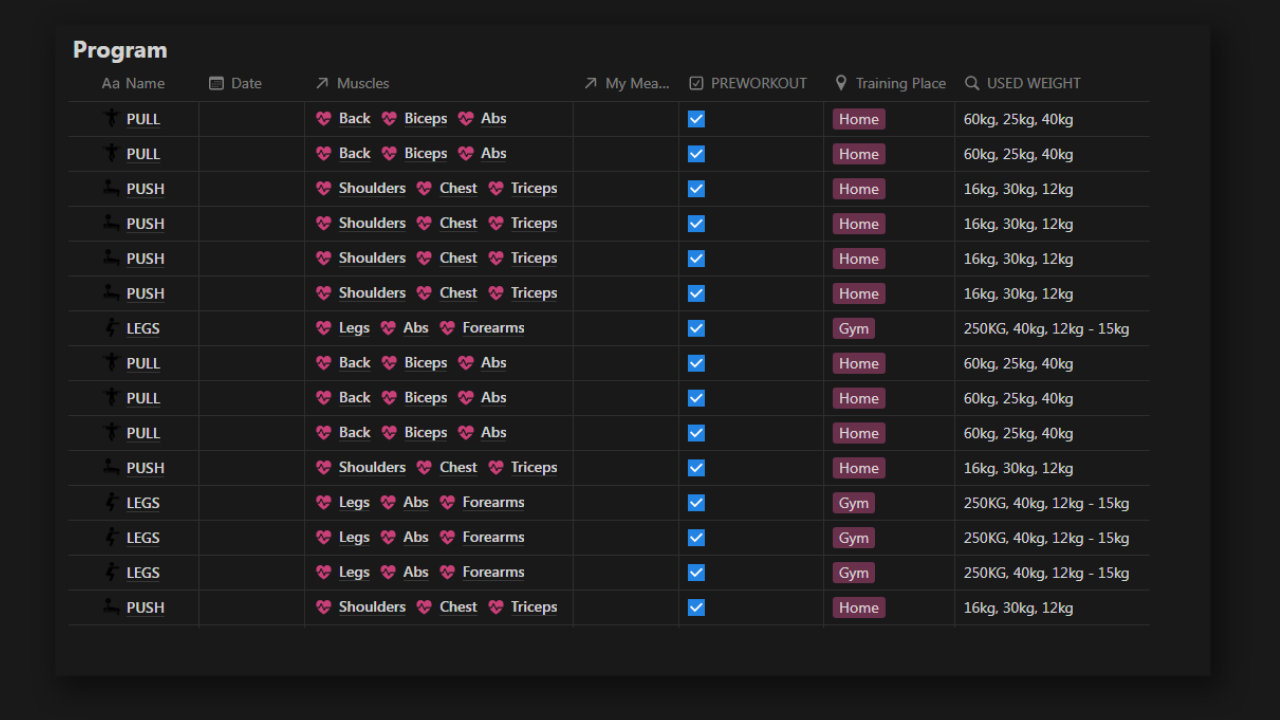This screenshot has width=1280, height=720.
Task: Click the arrow icon in Muscles column header
Action: (x=322, y=83)
